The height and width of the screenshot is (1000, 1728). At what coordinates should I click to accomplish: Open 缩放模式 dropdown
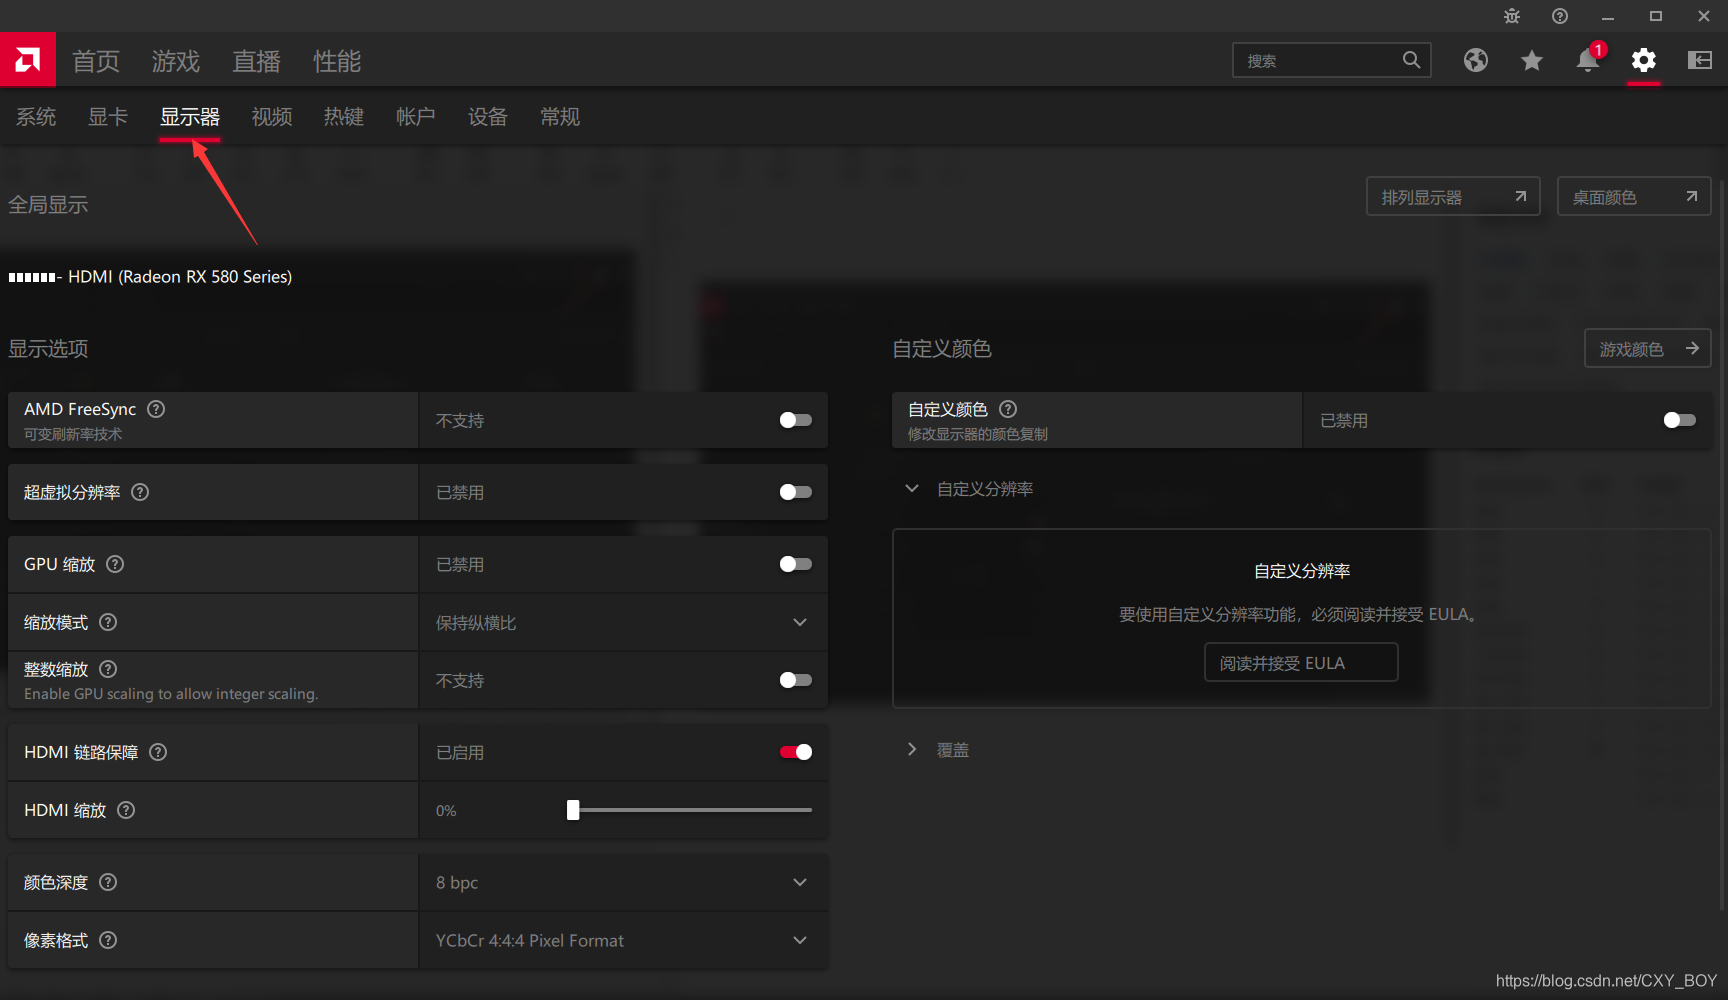coord(623,622)
